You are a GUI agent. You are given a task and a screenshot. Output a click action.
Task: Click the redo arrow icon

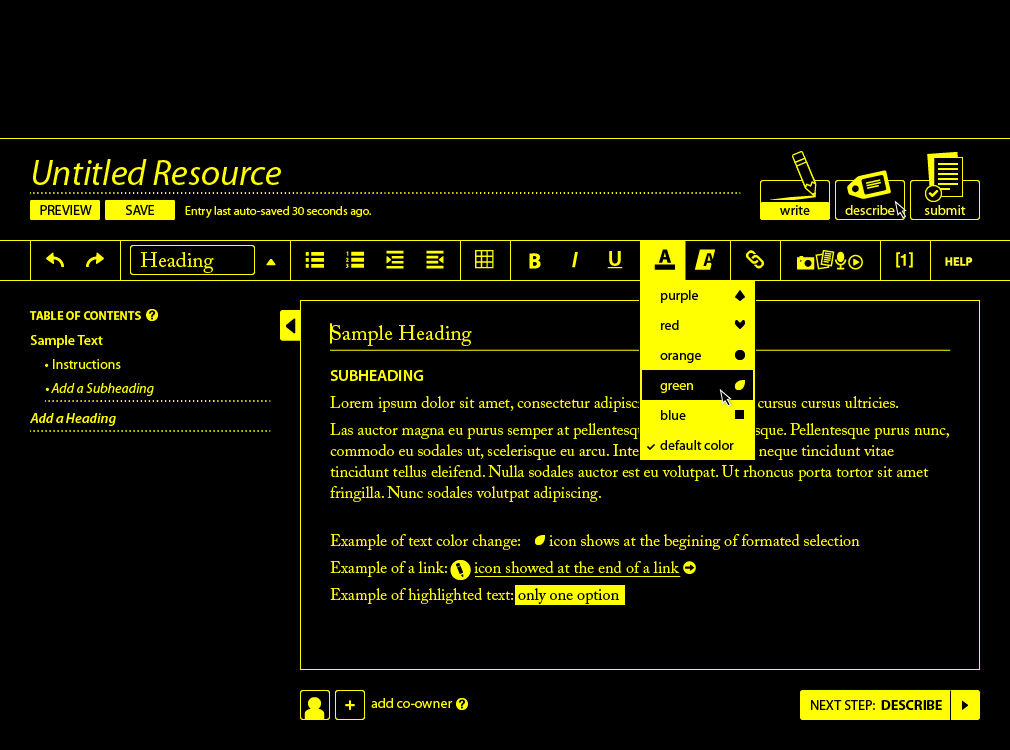tap(95, 261)
